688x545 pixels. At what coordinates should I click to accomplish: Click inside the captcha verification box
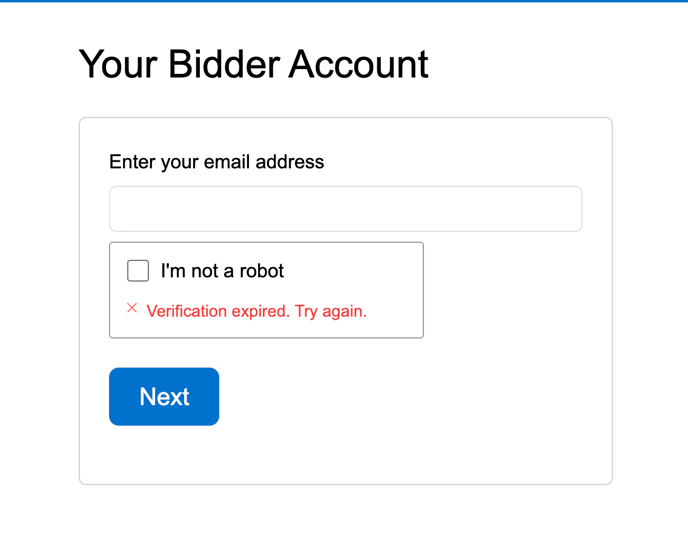266,290
